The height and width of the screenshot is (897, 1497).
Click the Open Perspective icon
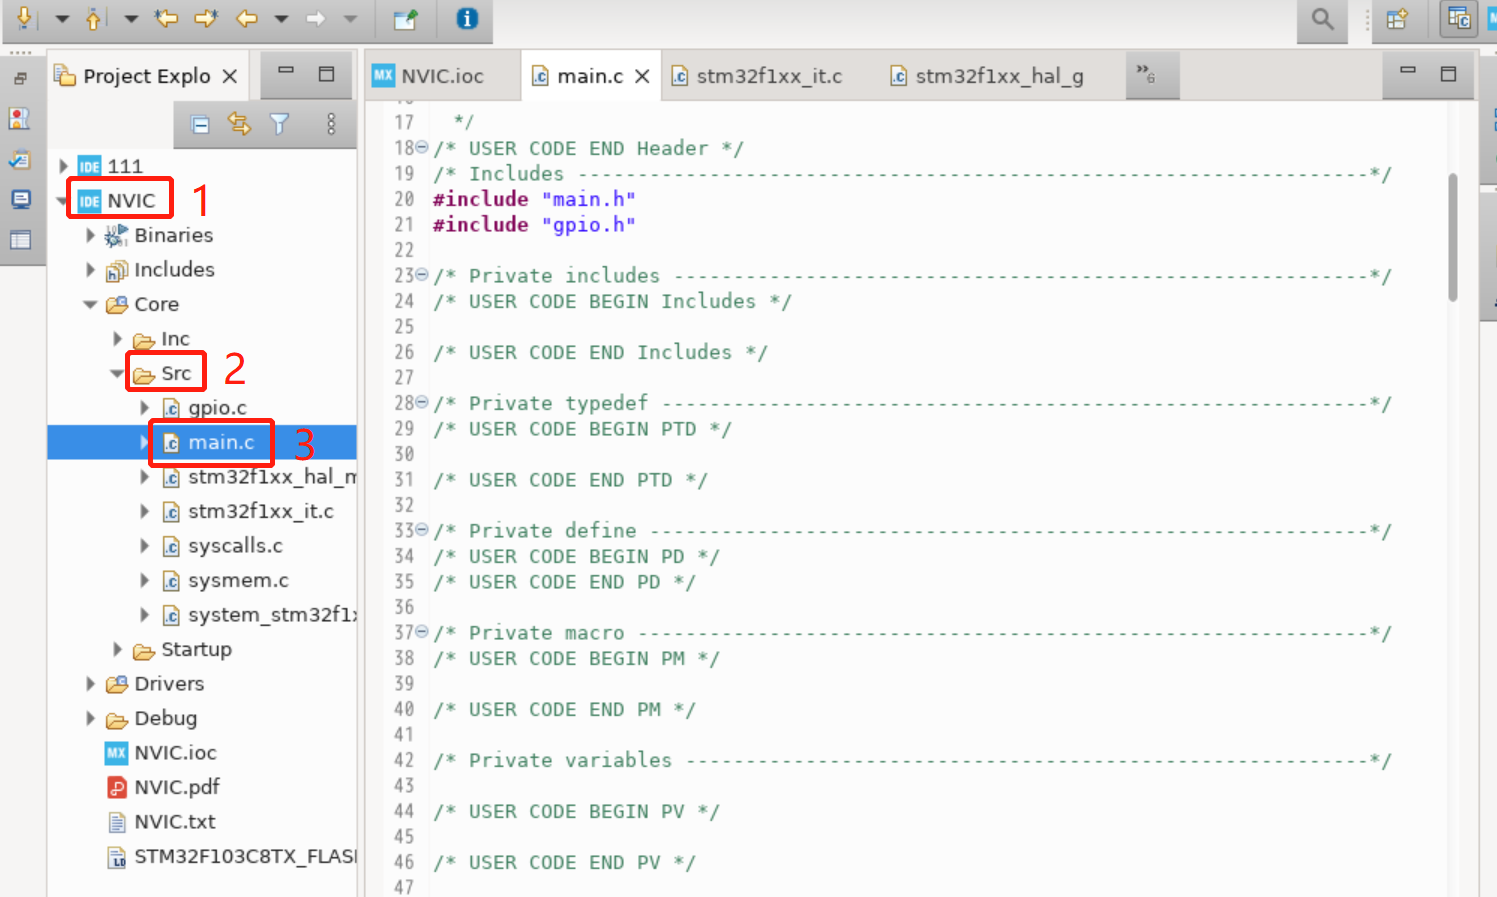click(1397, 18)
